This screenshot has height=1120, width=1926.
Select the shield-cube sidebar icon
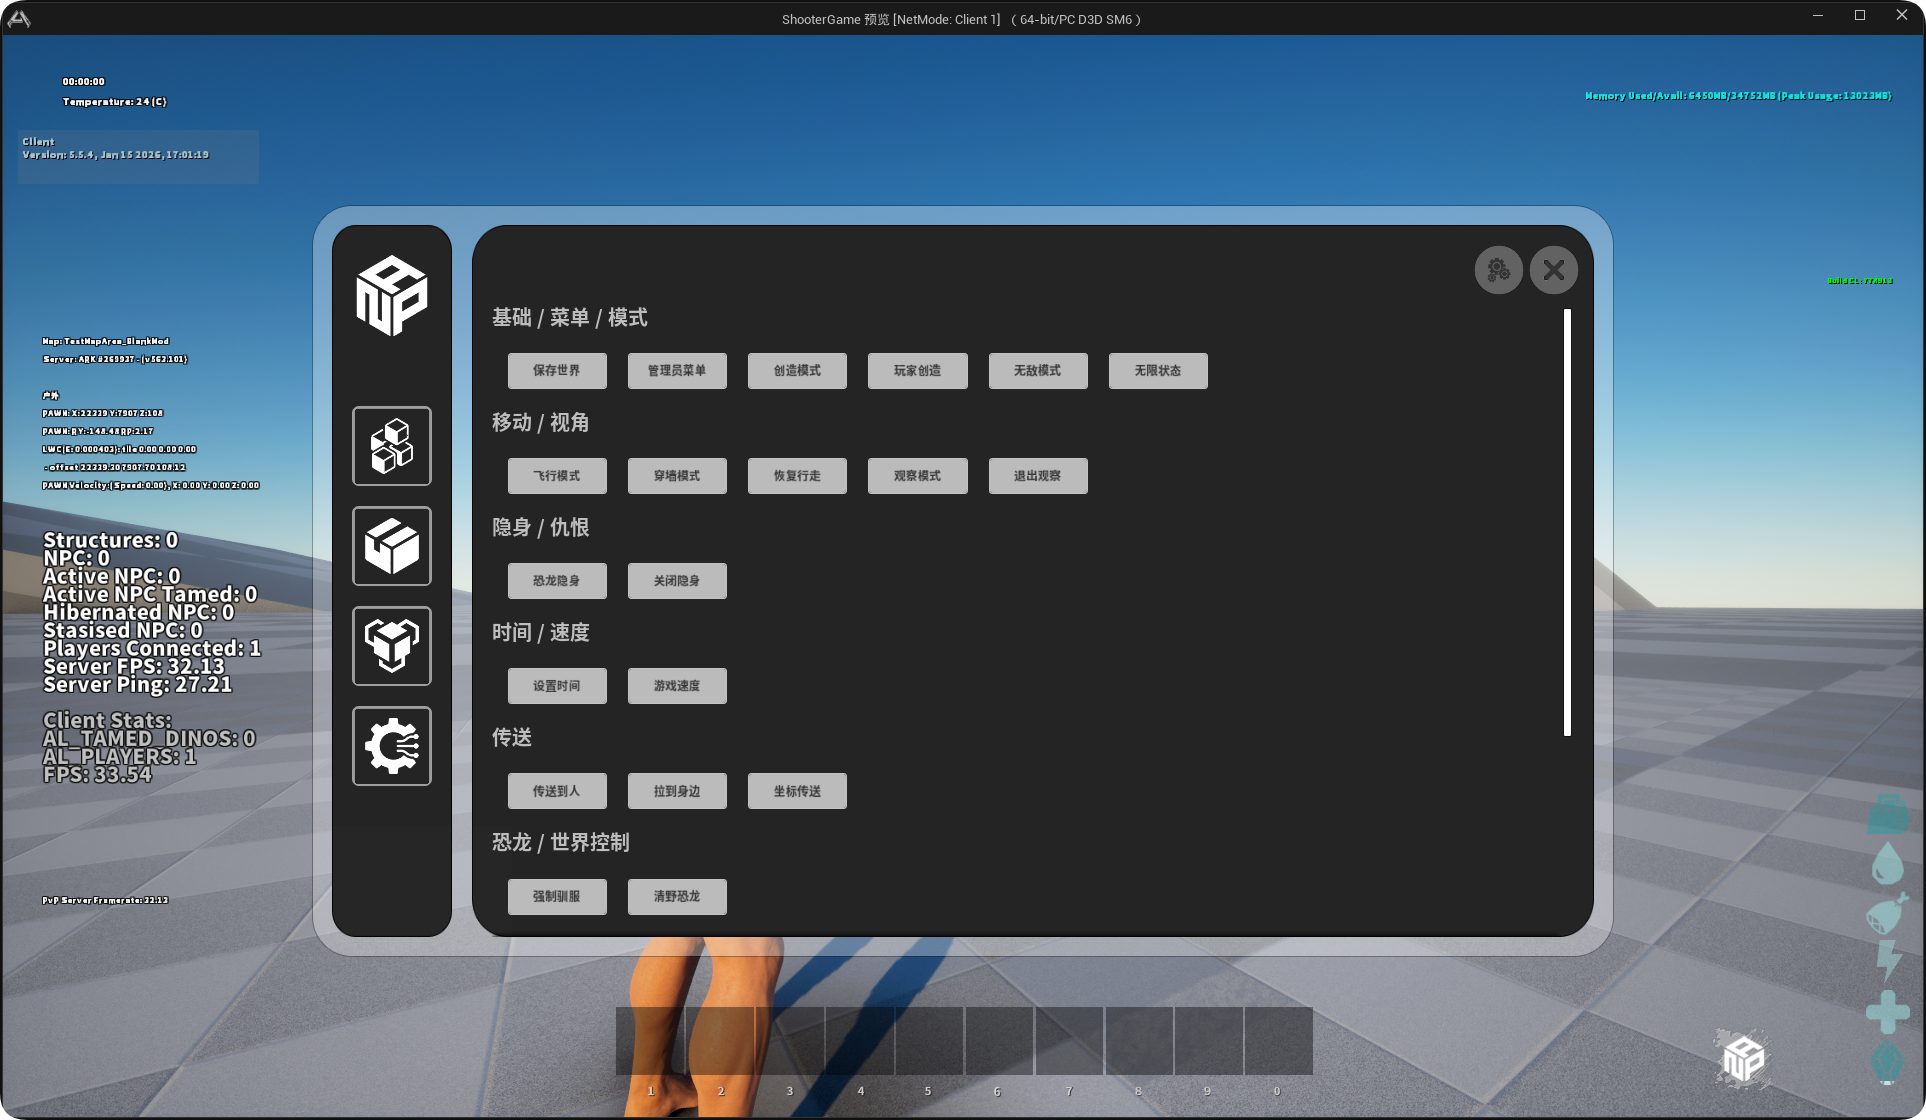pos(392,646)
